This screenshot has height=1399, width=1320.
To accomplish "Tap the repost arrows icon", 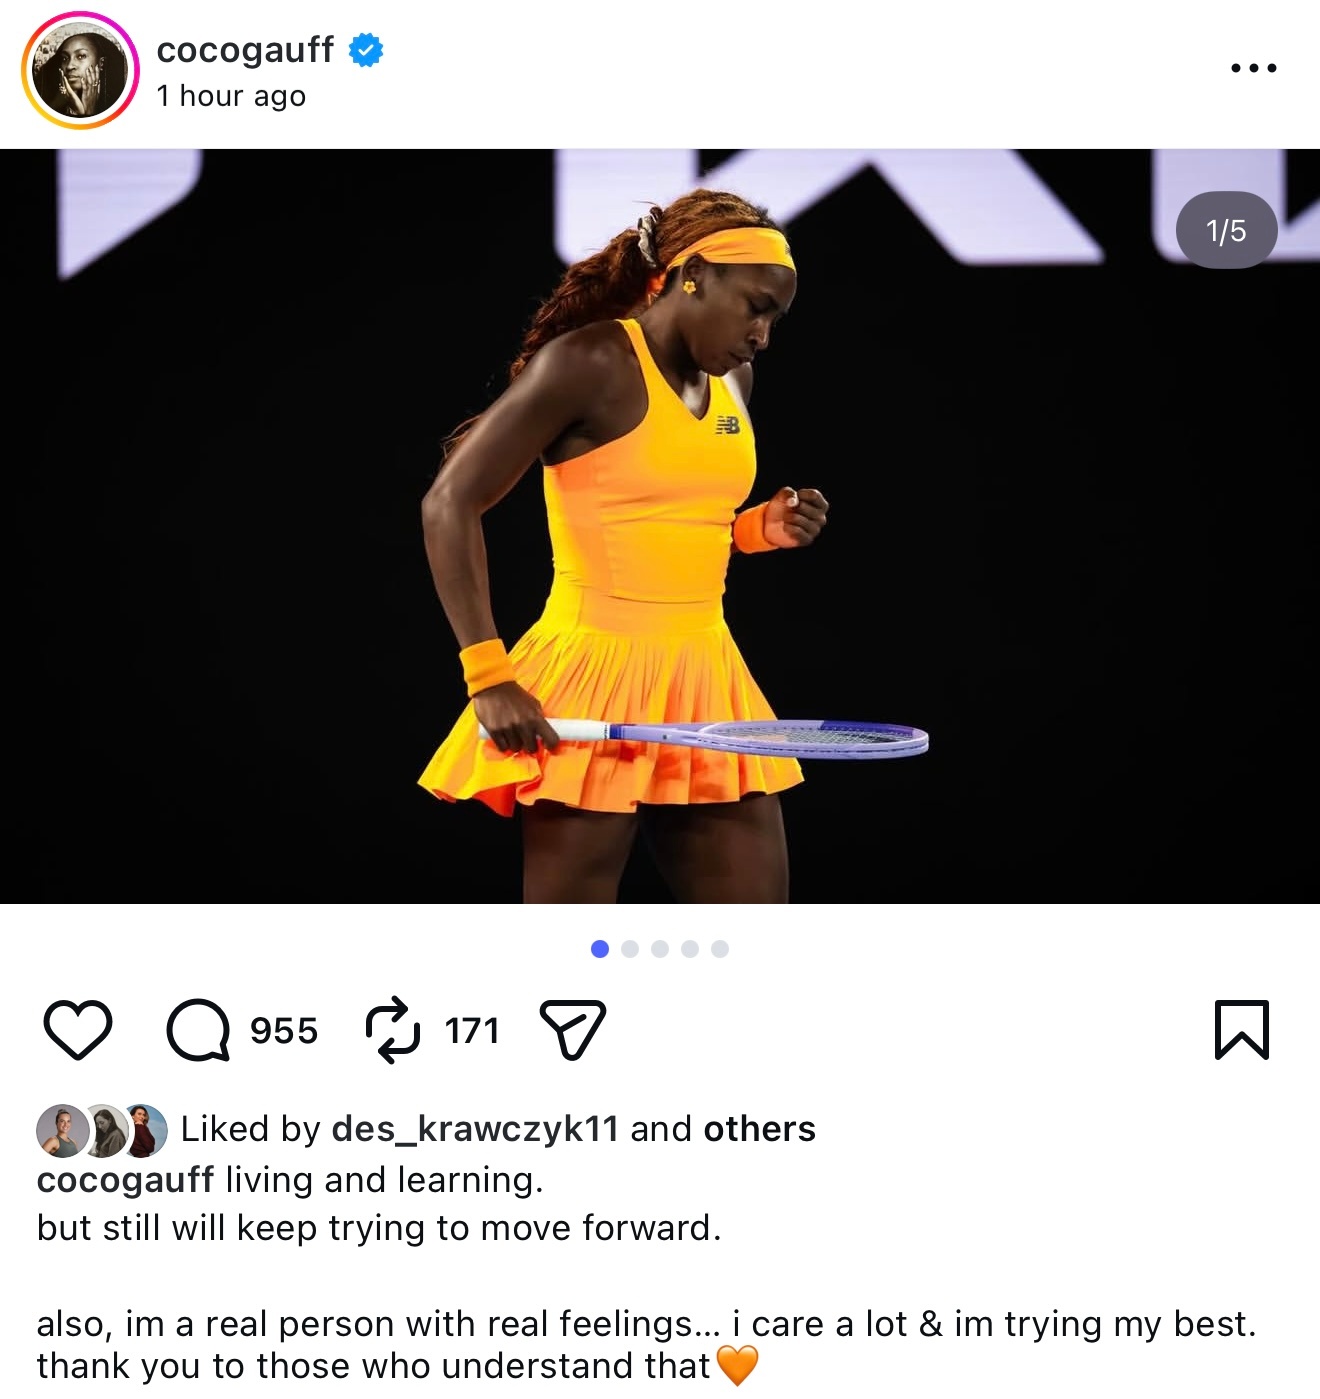I will (392, 1029).
